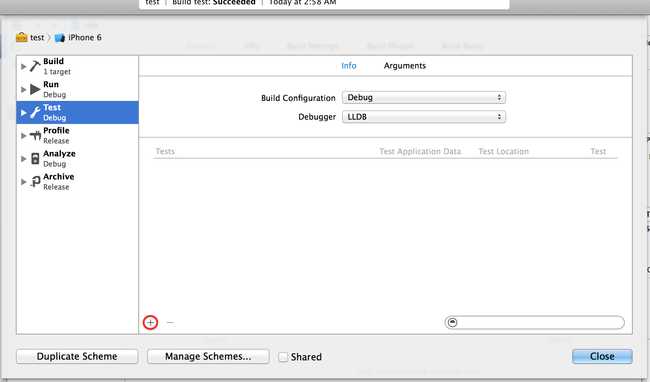Click the Test Application Data column header

[420, 151]
